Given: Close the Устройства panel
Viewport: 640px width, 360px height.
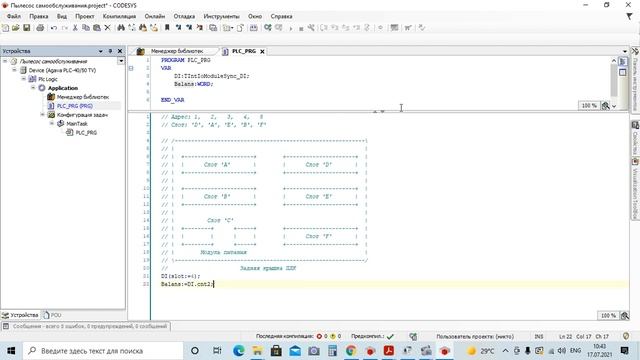Looking at the screenshot, I should click(120, 51).
